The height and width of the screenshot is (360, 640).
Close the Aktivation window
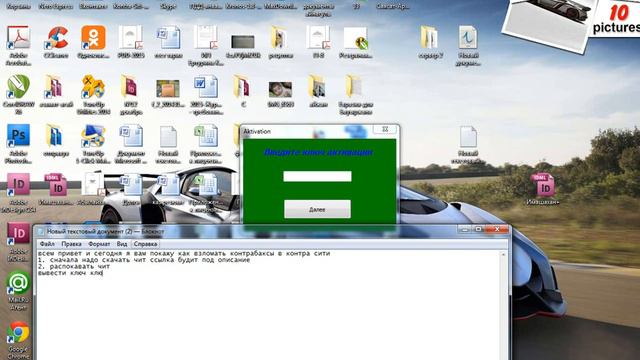(x=385, y=129)
